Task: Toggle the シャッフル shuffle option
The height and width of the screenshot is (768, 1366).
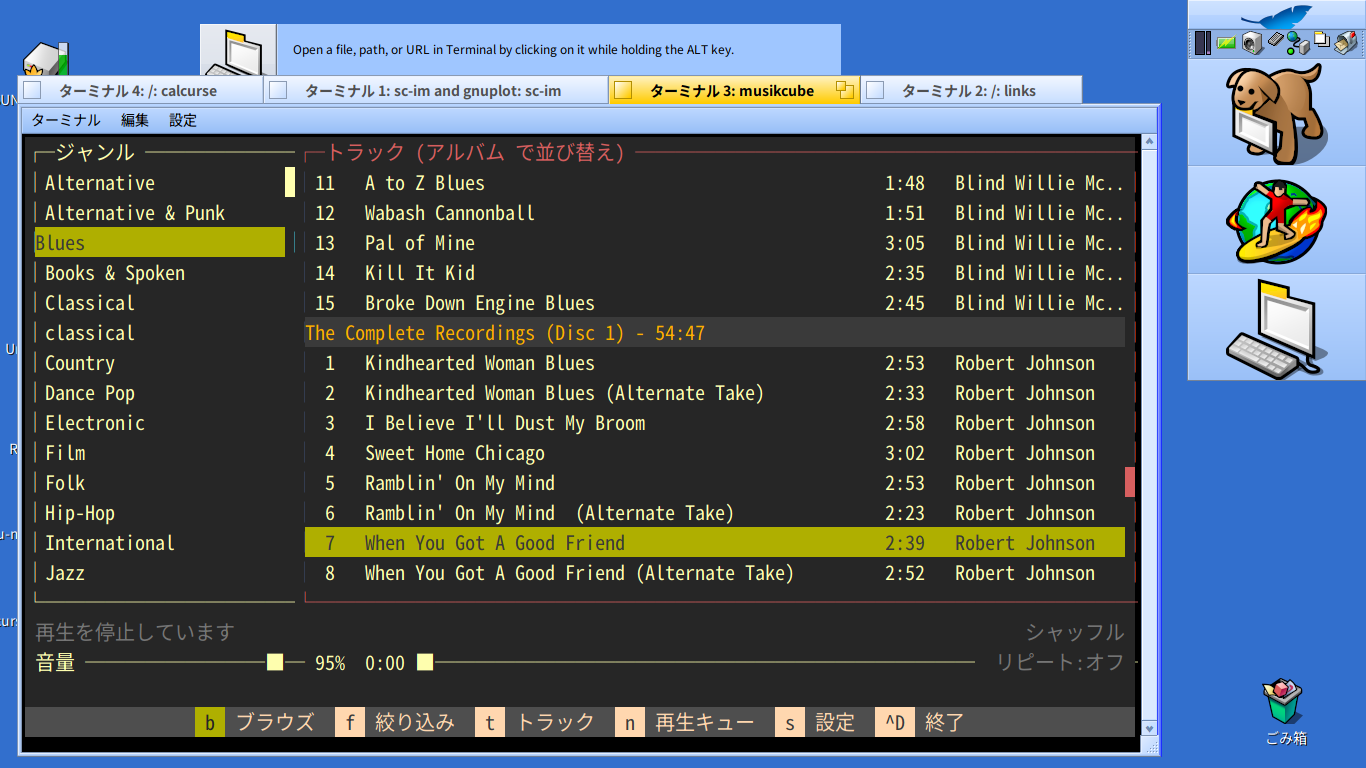Action: pyautogui.click(x=1074, y=632)
